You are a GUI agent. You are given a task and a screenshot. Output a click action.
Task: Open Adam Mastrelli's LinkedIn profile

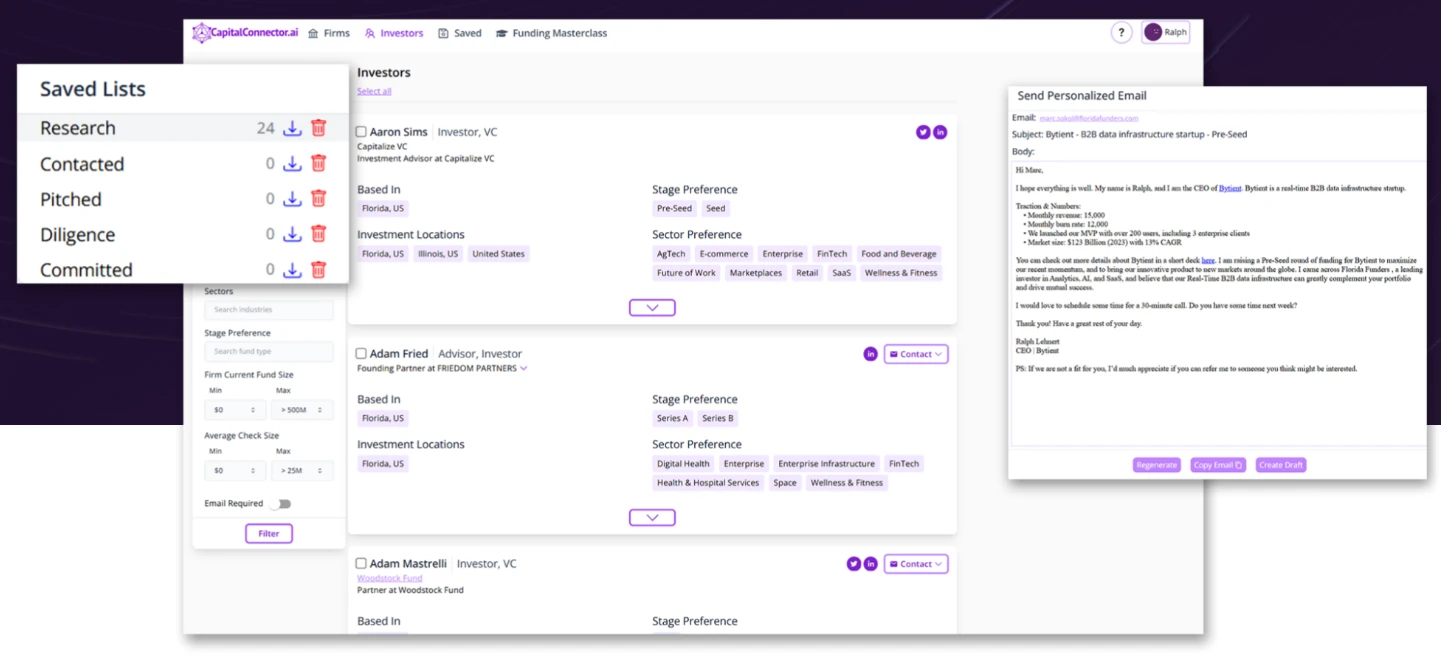point(870,564)
